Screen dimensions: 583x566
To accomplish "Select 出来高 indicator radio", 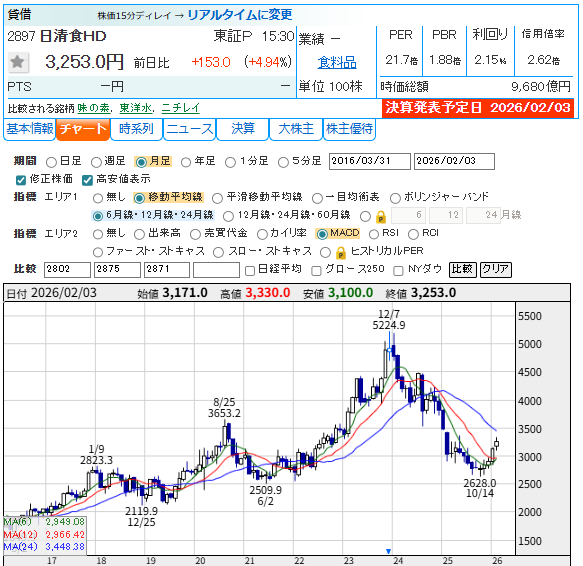I will [139, 234].
